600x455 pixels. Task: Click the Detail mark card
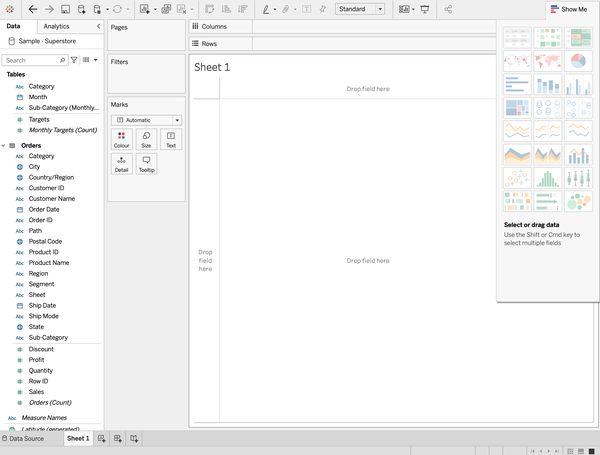(121, 164)
